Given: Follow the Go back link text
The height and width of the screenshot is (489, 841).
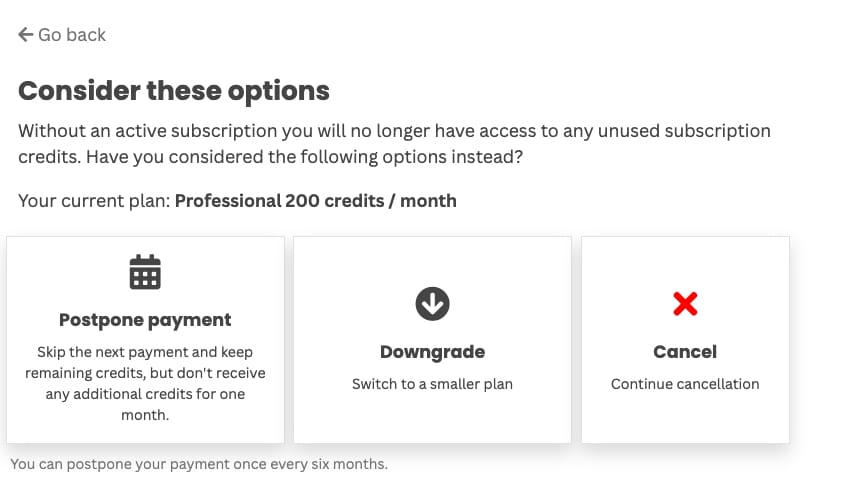Looking at the screenshot, I should tap(71, 35).
